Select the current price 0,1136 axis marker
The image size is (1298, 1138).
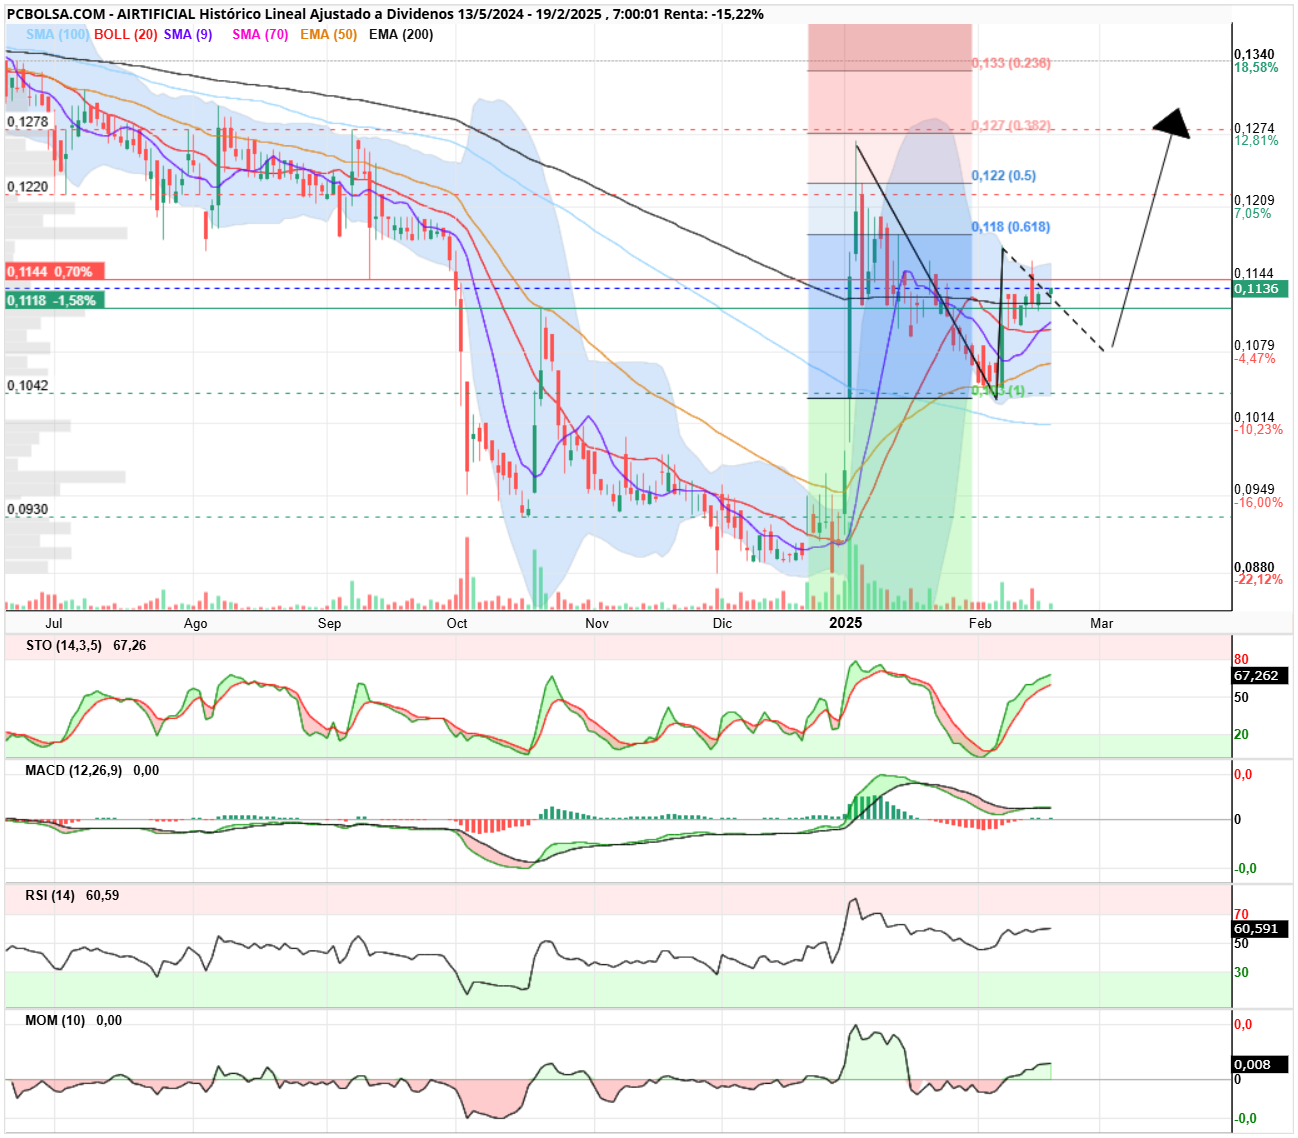1260,288
